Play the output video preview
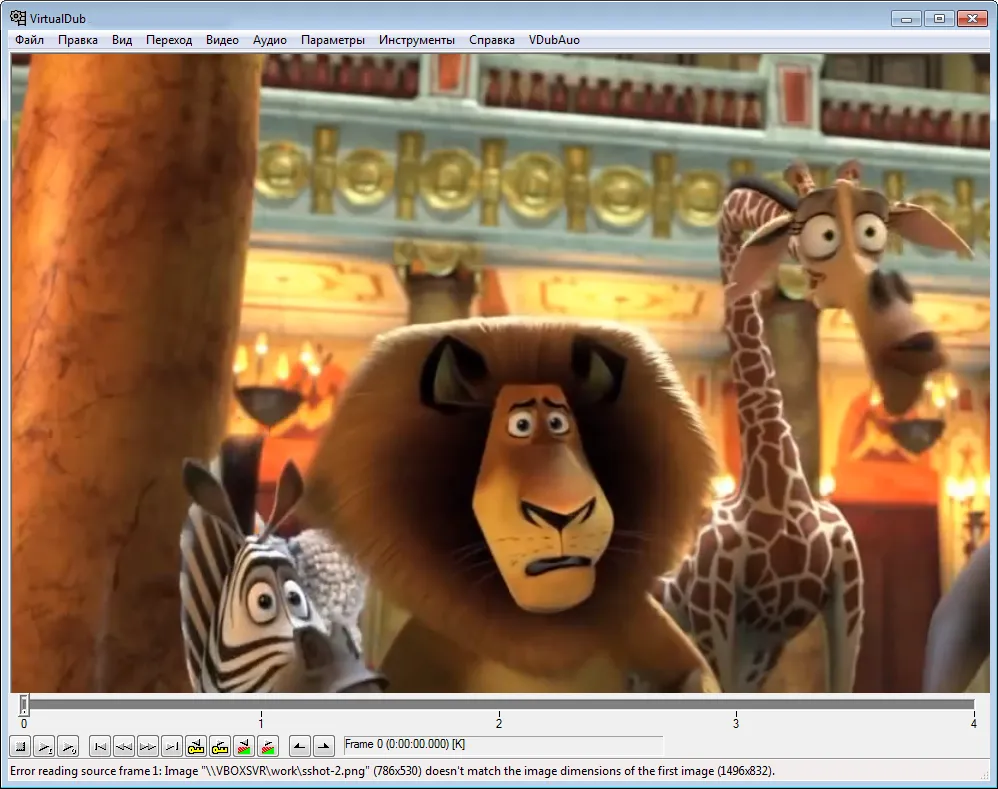 [x=69, y=746]
